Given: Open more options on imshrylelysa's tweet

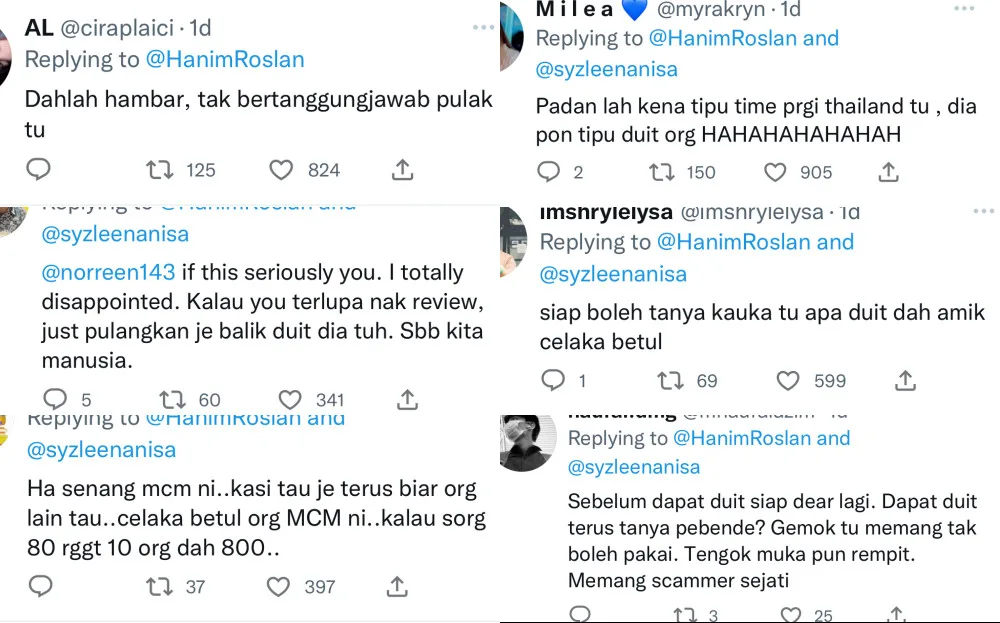Looking at the screenshot, I should [984, 211].
